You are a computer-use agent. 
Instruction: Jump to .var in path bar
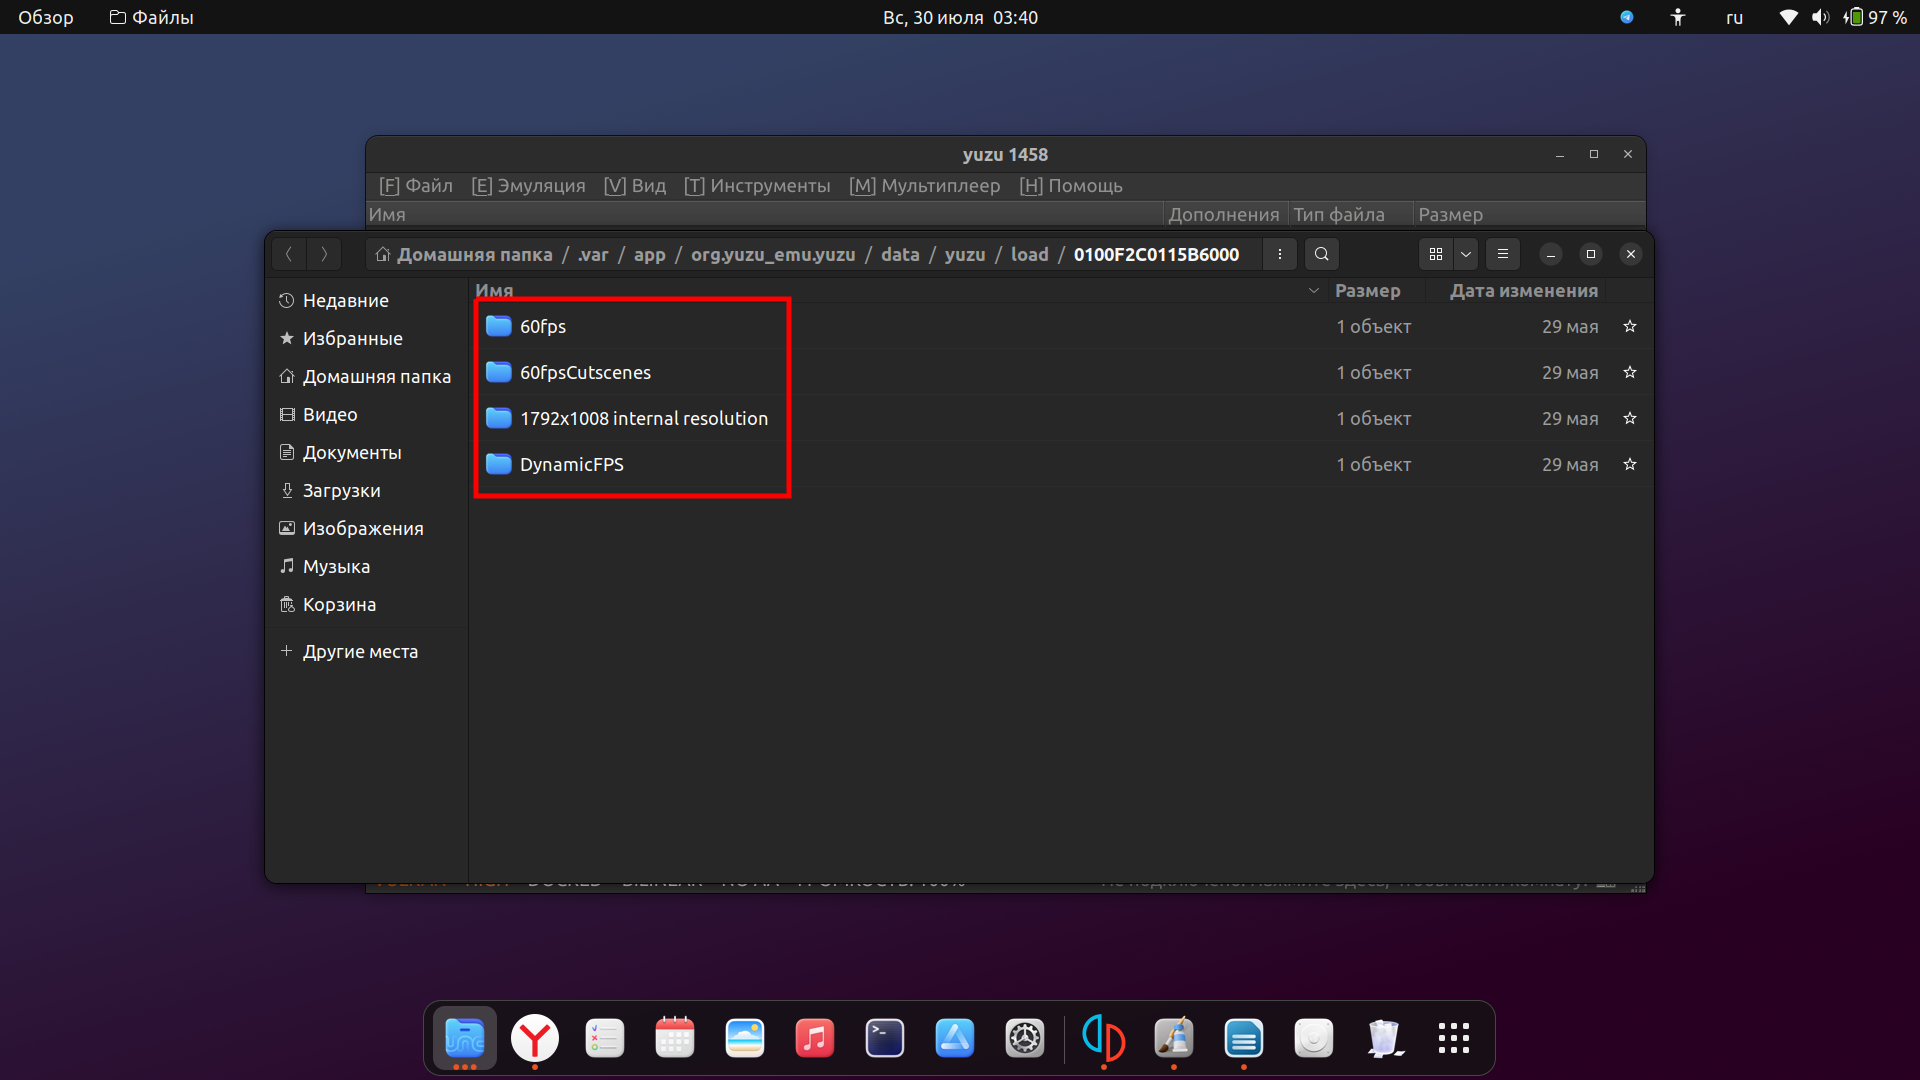point(592,254)
